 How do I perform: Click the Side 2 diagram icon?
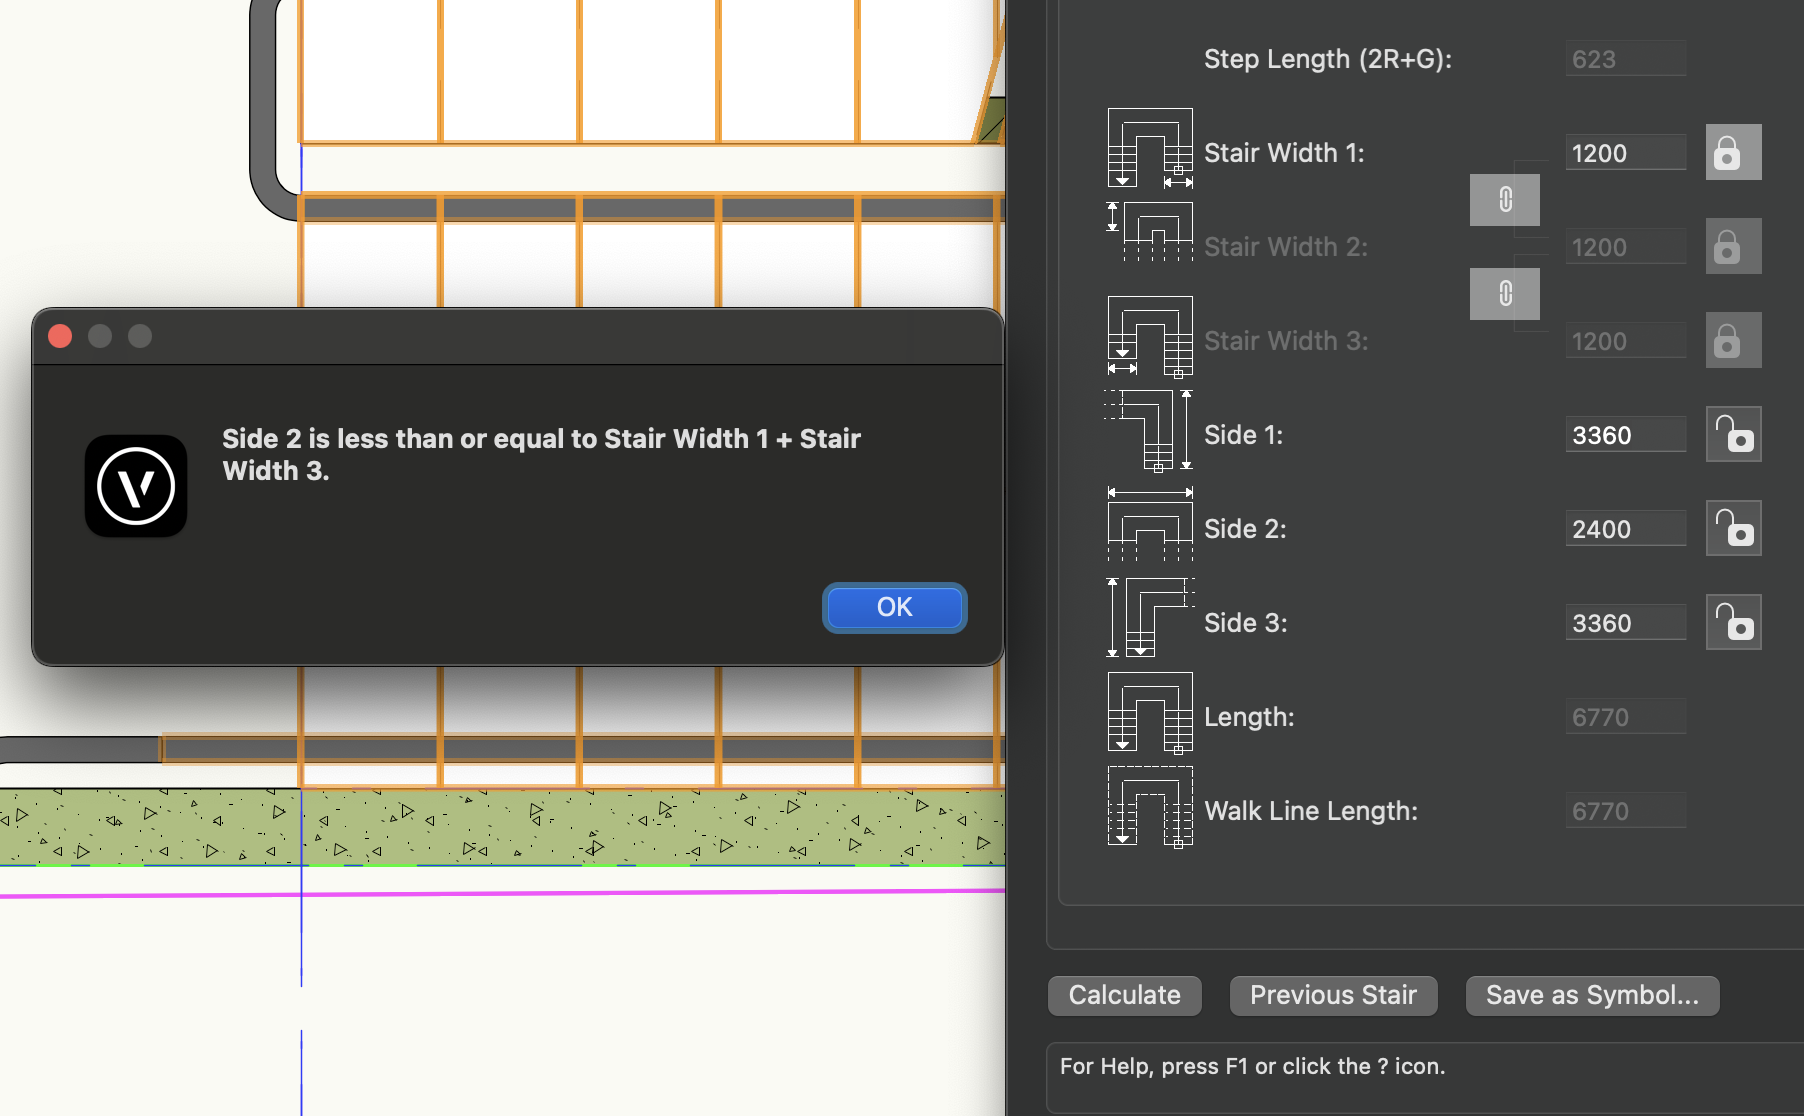click(x=1150, y=525)
